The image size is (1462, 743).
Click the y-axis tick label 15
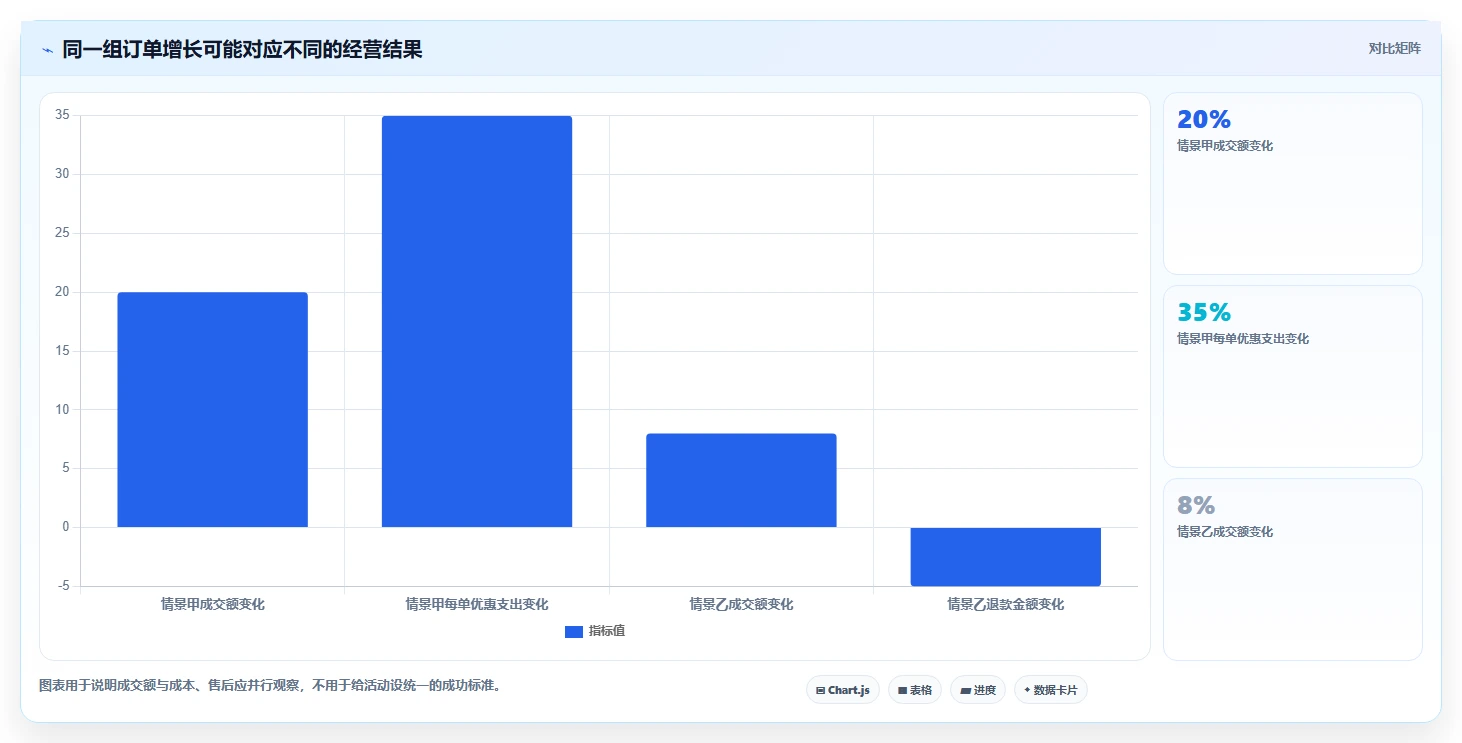(x=62, y=351)
